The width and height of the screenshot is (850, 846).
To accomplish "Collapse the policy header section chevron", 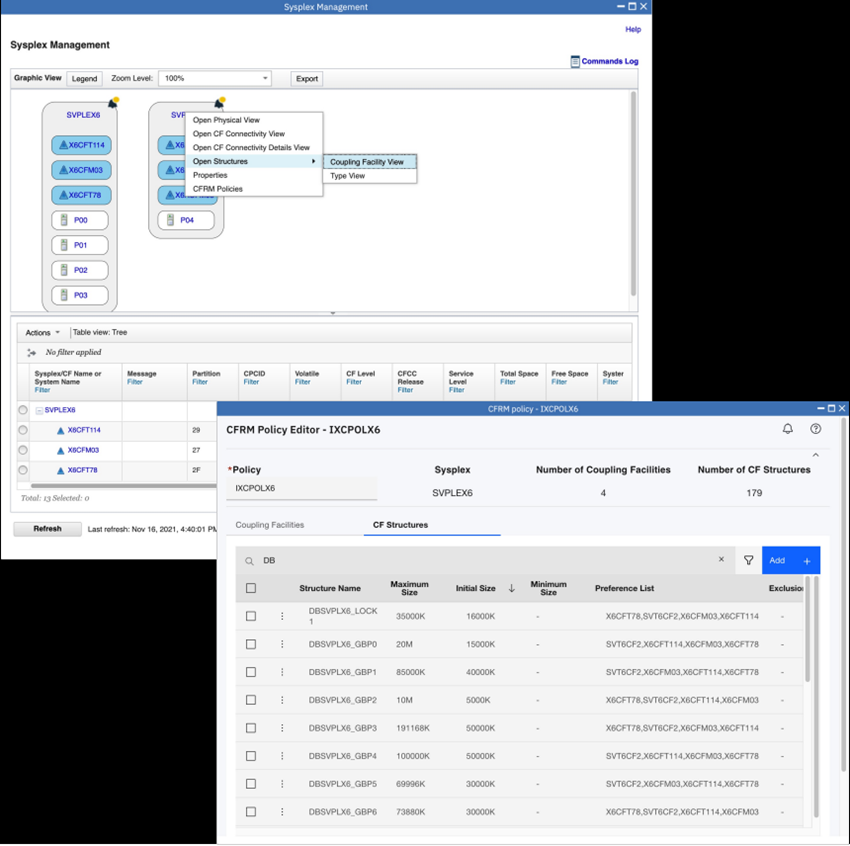I will [x=815, y=455].
